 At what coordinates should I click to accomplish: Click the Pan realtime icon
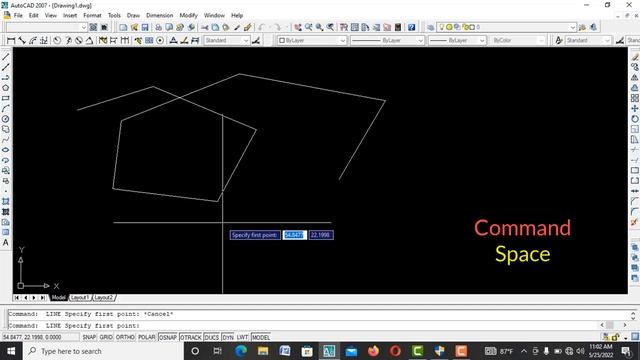click(298, 27)
